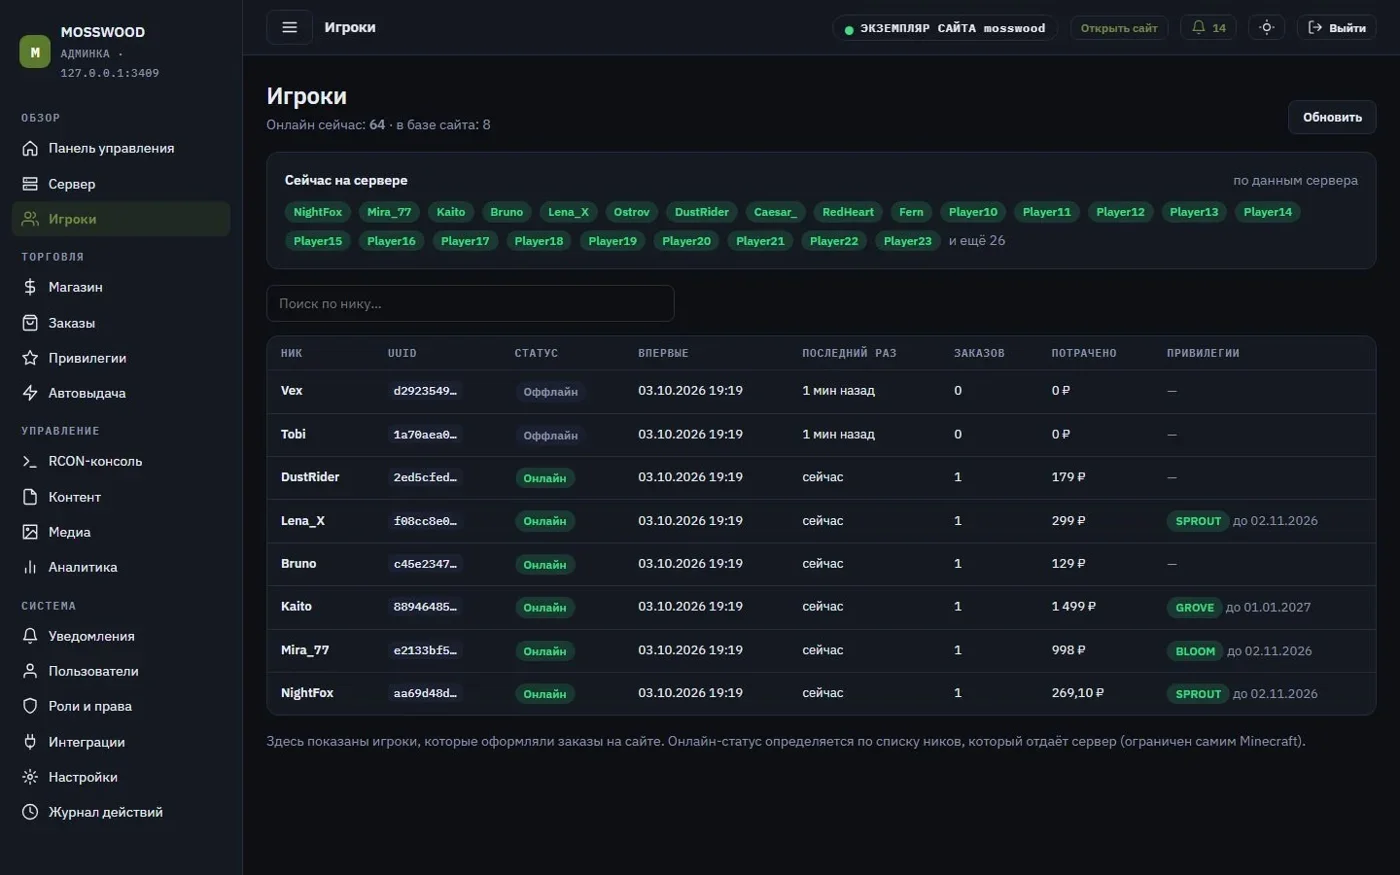The width and height of the screenshot is (1400, 875).
Task: Toggle the light theme sun icon
Action: pos(1266,28)
